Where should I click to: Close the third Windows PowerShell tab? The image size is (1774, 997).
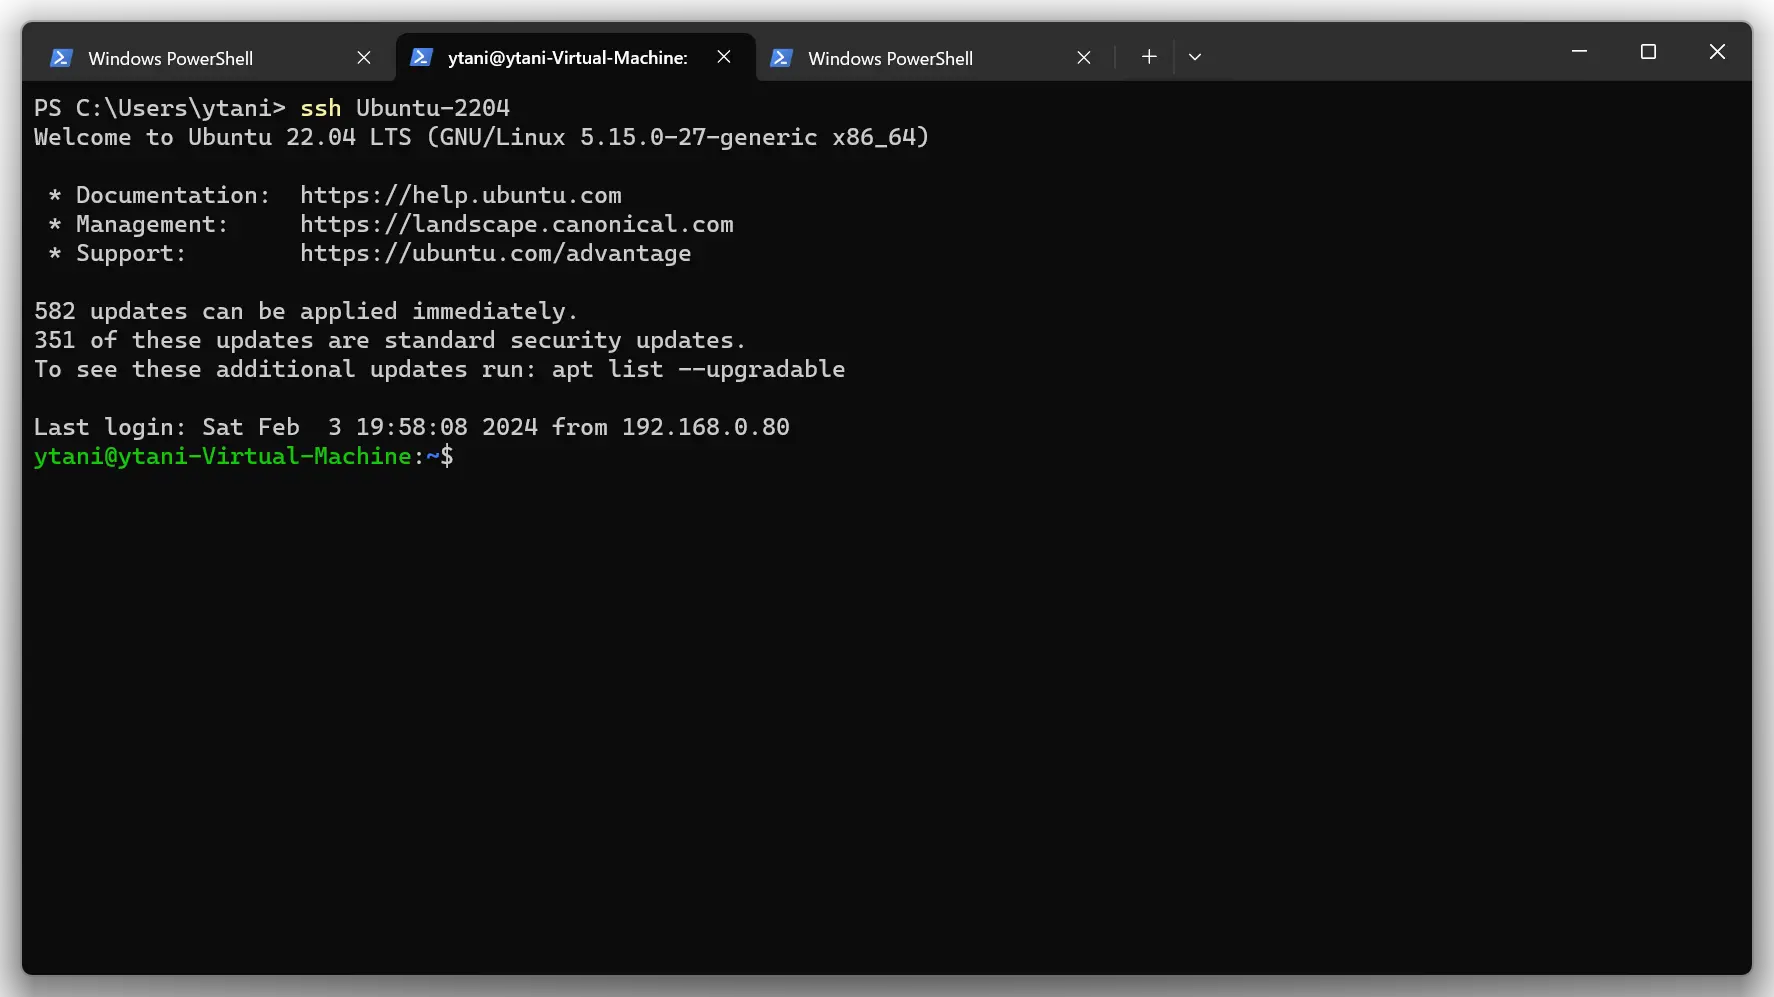(x=1084, y=58)
